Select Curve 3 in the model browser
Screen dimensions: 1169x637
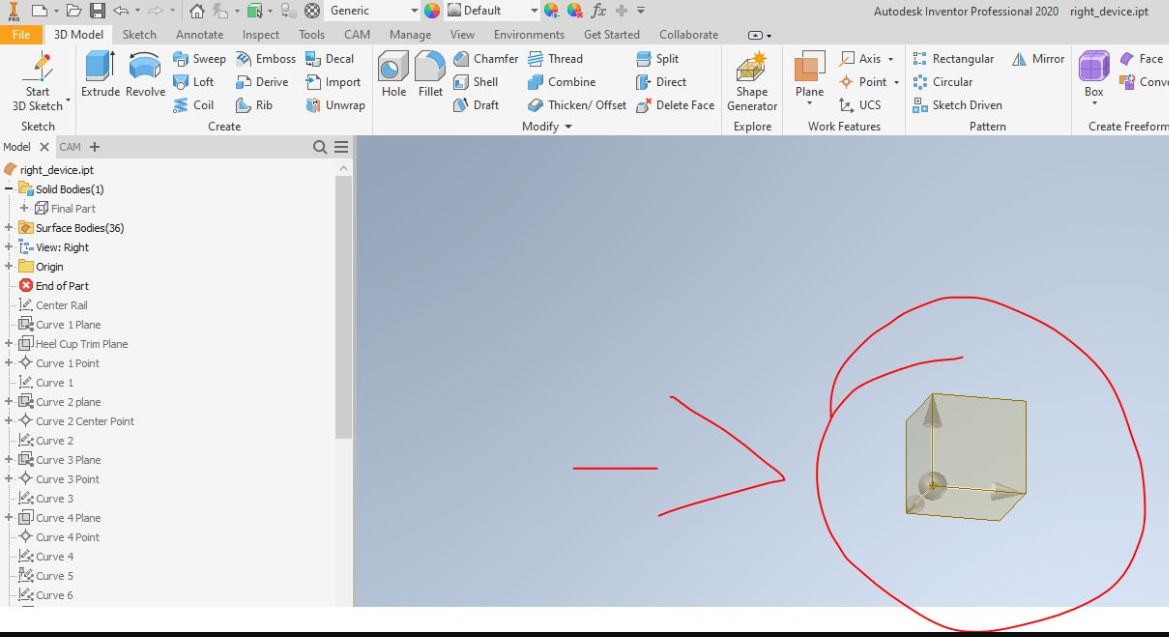coord(55,498)
